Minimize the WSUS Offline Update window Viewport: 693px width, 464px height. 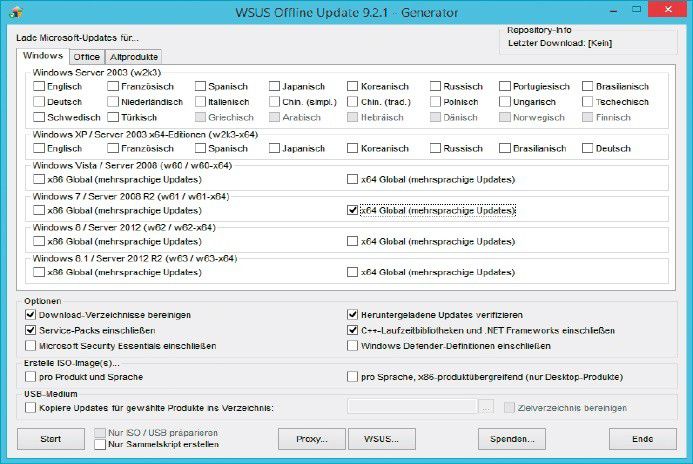tap(613, 11)
